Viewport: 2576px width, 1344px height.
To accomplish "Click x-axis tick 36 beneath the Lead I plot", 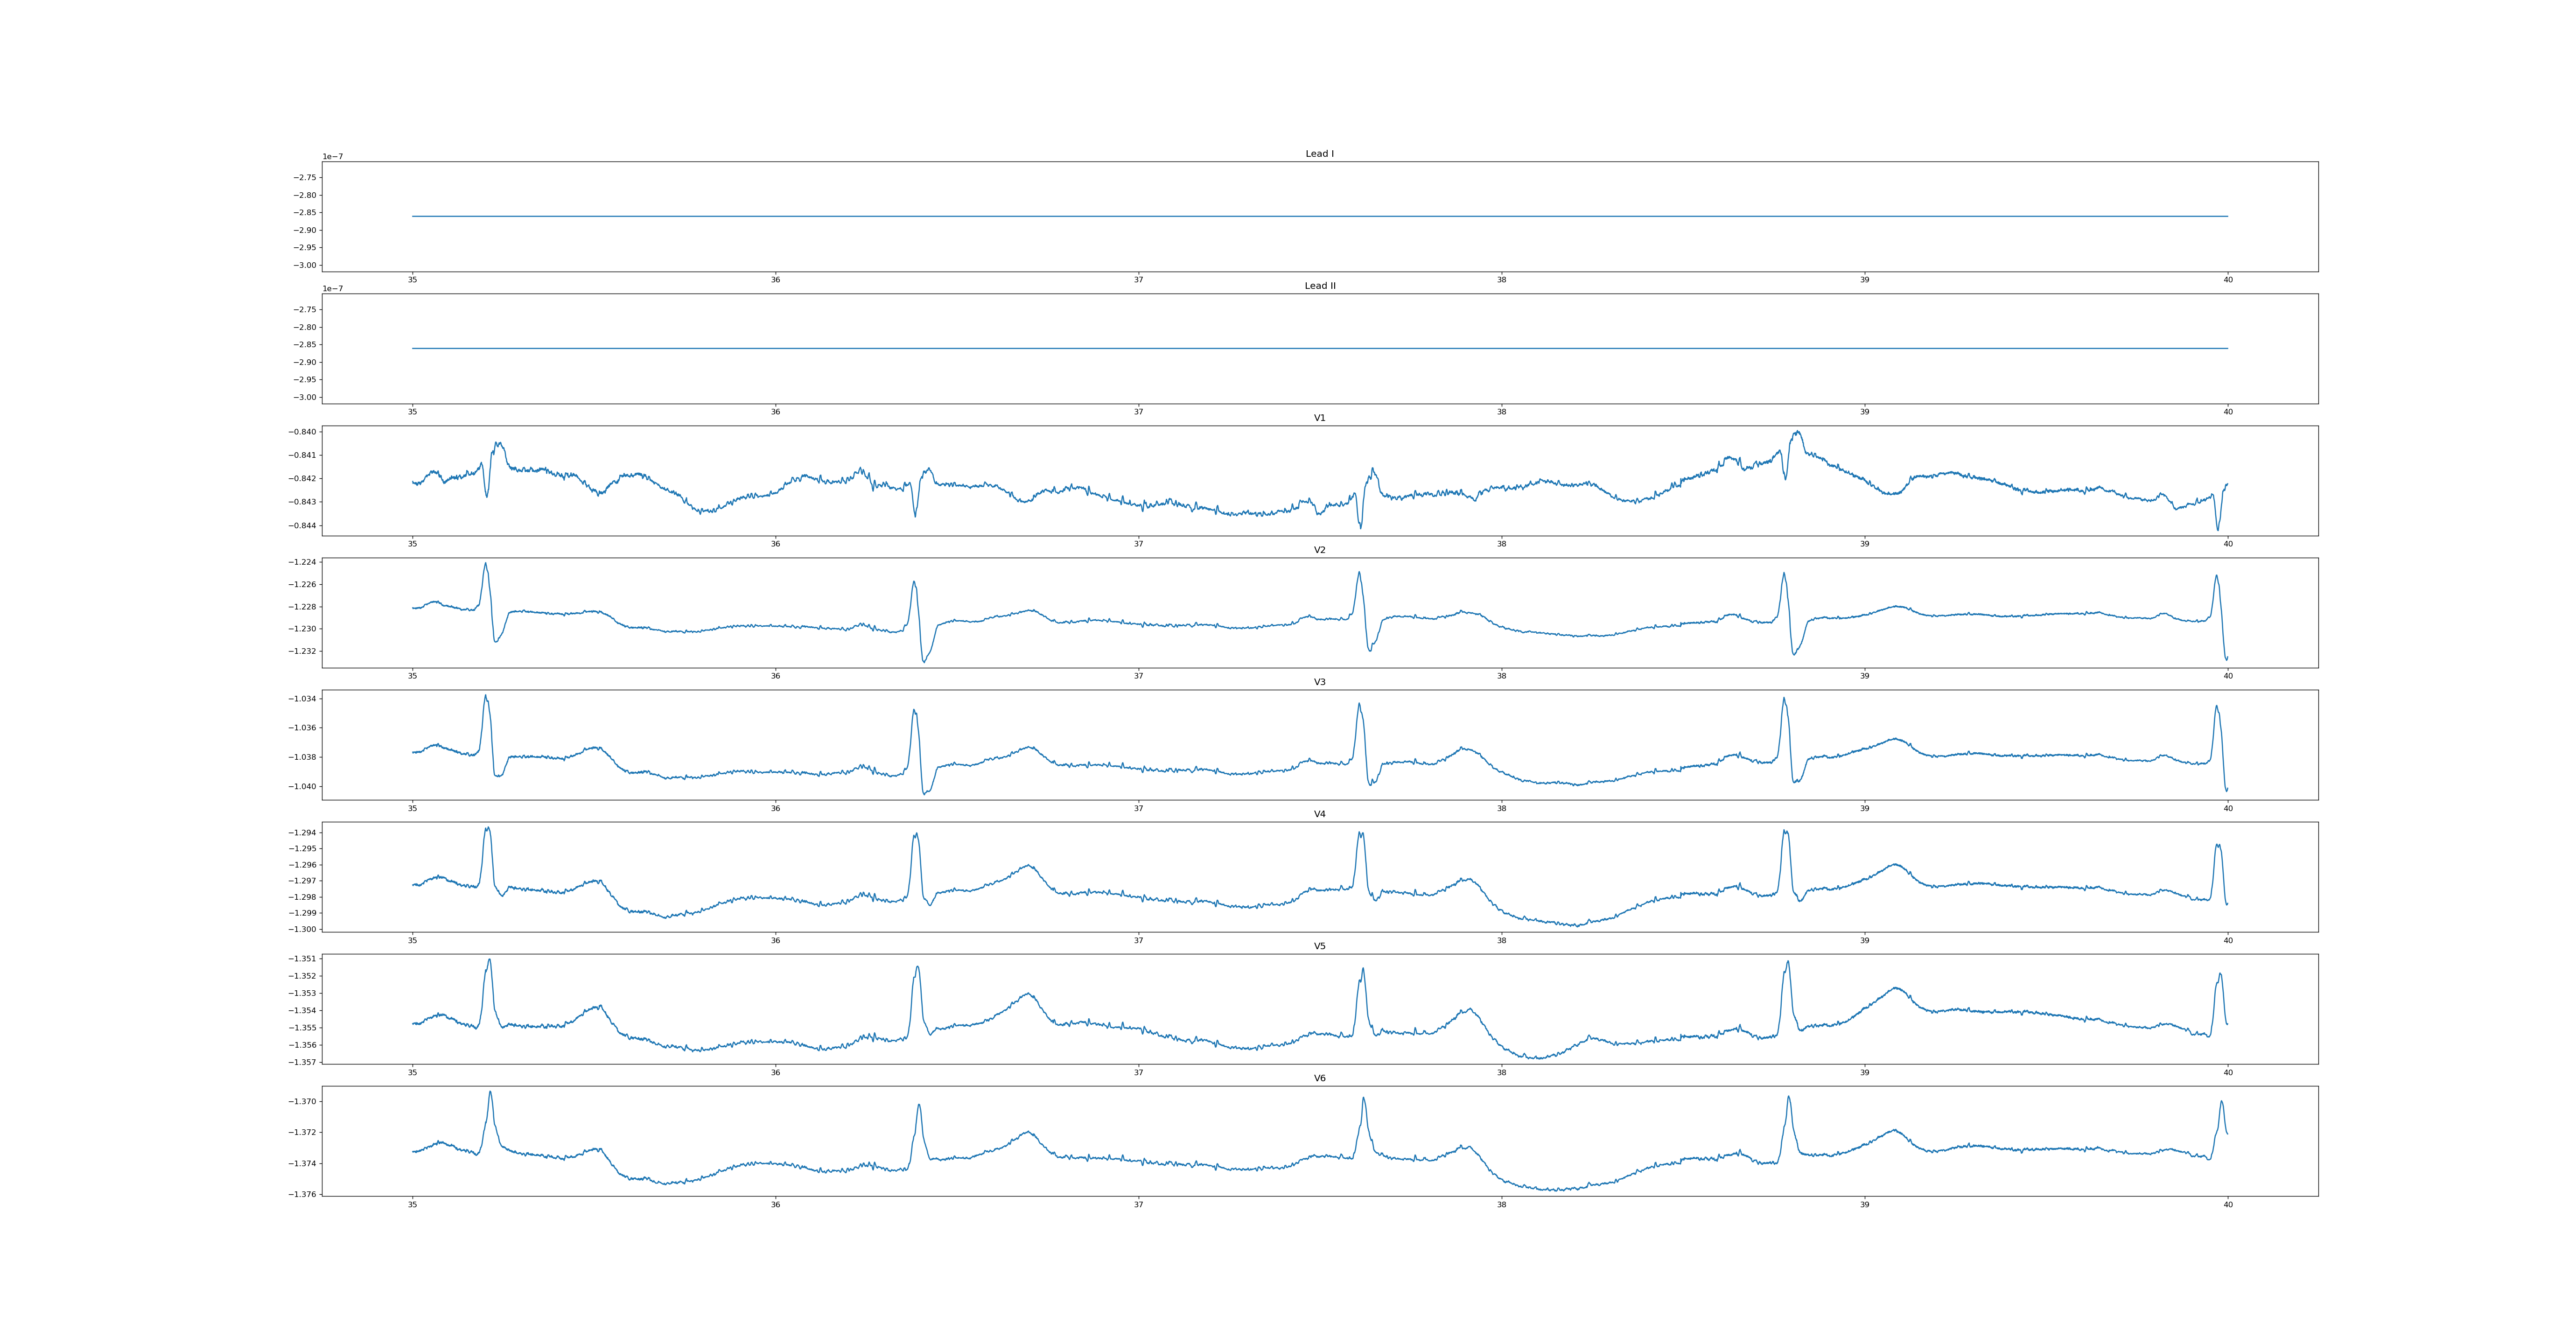I will (775, 280).
